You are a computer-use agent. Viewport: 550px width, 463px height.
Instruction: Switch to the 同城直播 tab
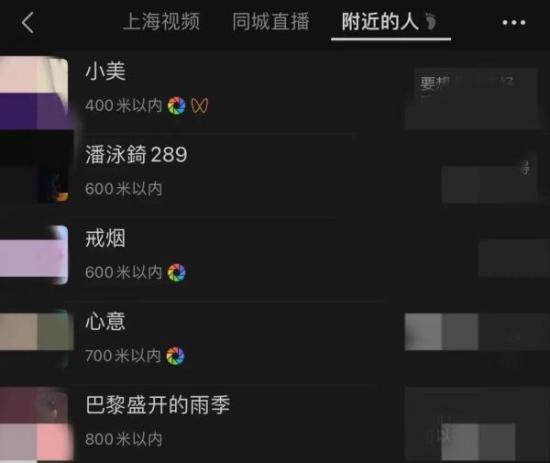tap(271, 22)
